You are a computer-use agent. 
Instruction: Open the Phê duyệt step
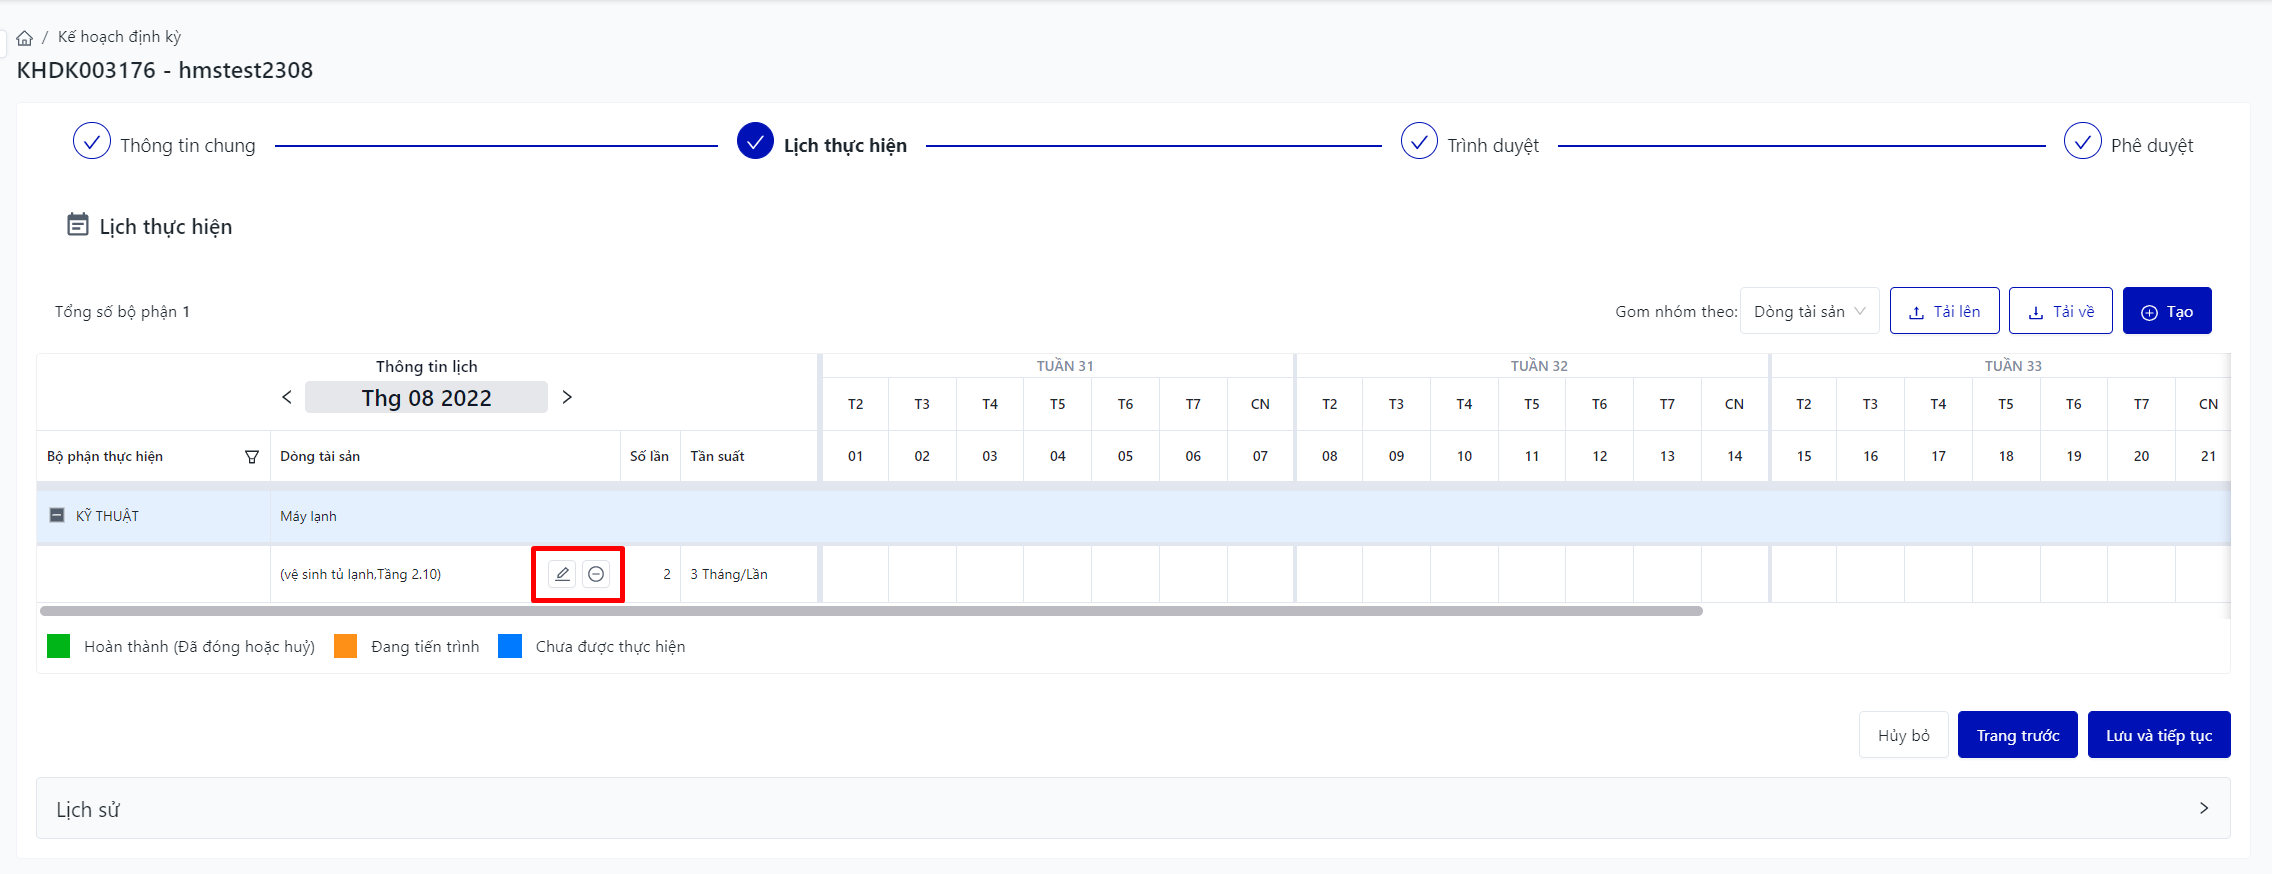point(2082,142)
